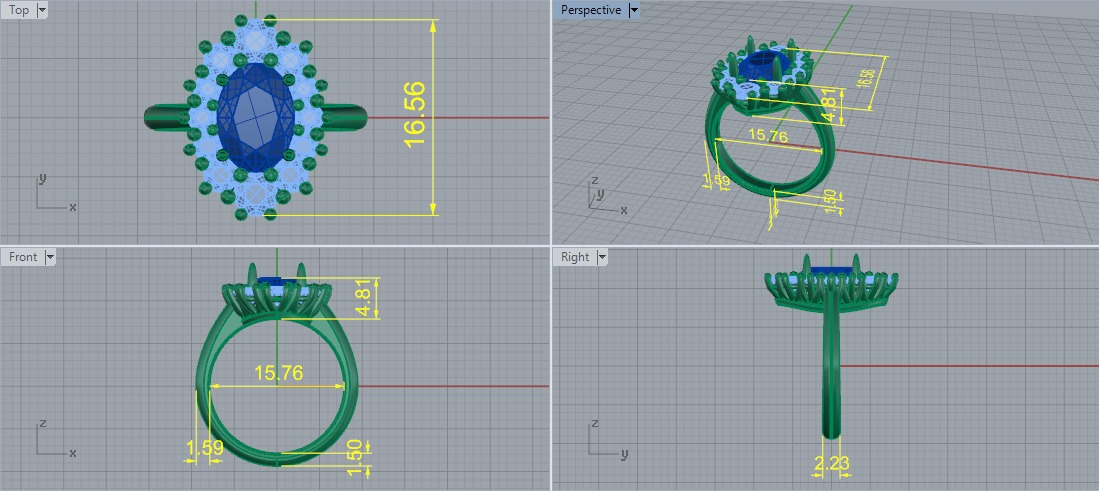Screen dimensions: 1099x491
Task: Open the Perspective viewport dropdown menu arrow
Action: click(x=634, y=10)
